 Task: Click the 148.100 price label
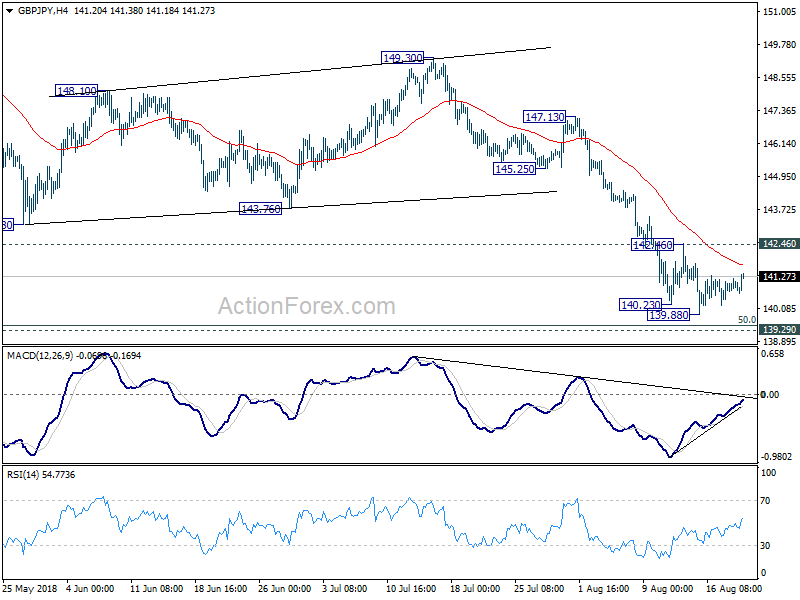77,91
